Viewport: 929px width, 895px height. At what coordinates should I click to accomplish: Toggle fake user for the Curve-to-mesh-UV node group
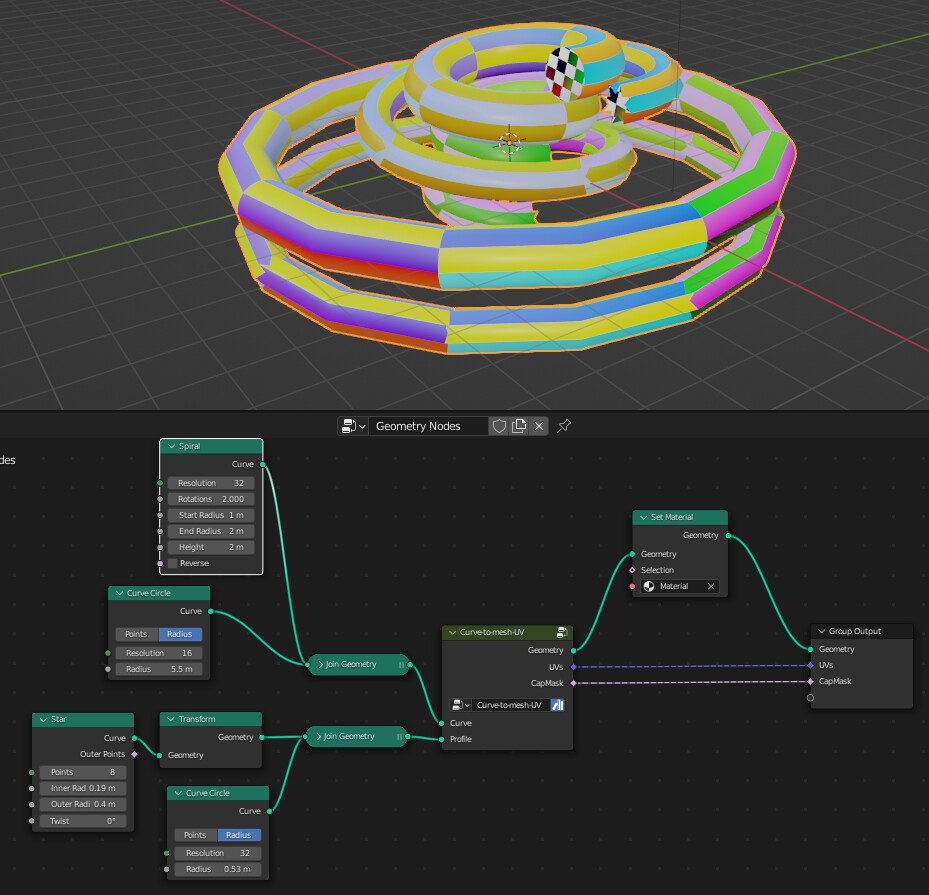[x=557, y=704]
